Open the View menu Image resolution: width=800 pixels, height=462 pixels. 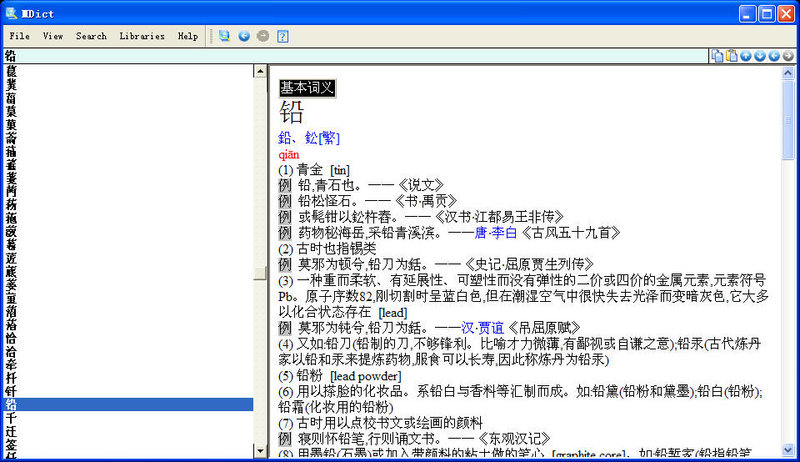pyautogui.click(x=53, y=36)
